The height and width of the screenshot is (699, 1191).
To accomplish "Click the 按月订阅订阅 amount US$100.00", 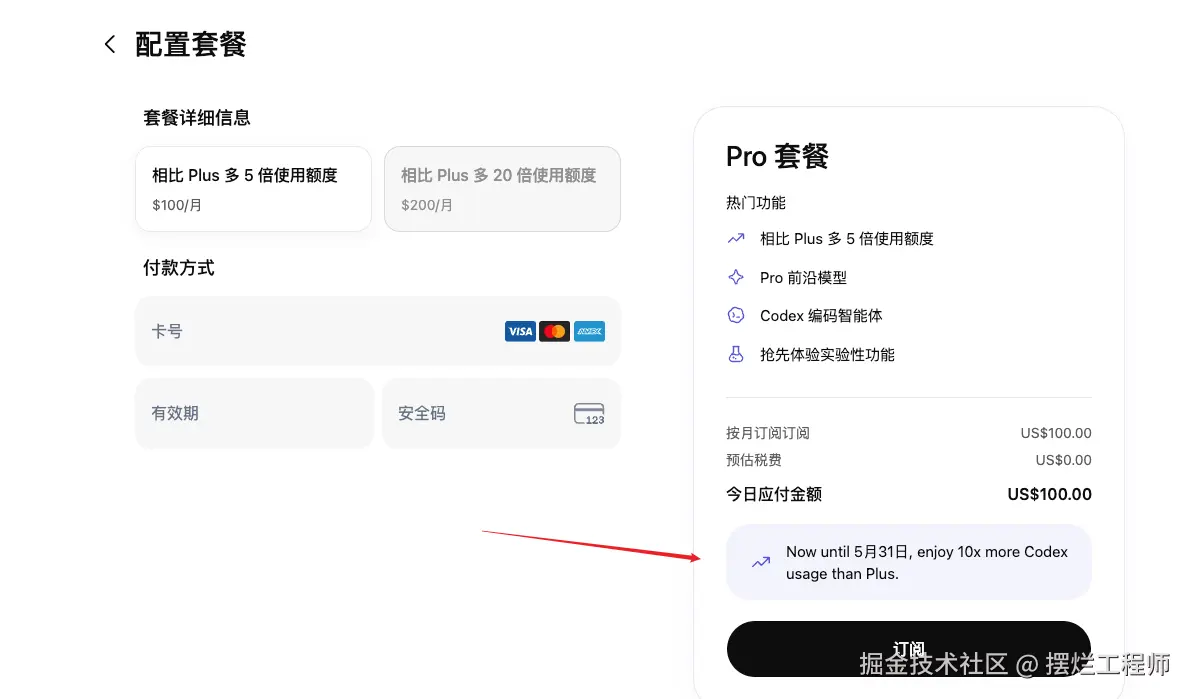I will [x=1056, y=433].
